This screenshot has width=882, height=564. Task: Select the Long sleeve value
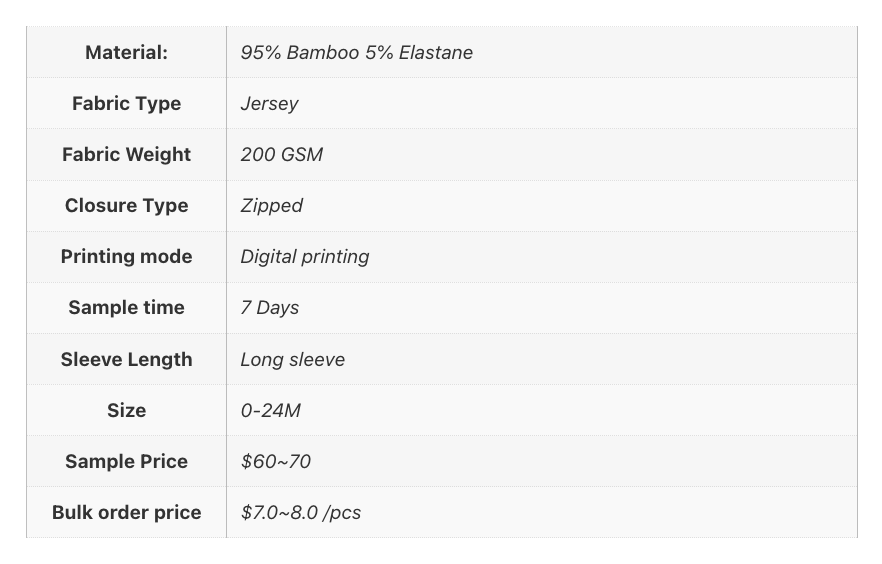[x=292, y=360]
